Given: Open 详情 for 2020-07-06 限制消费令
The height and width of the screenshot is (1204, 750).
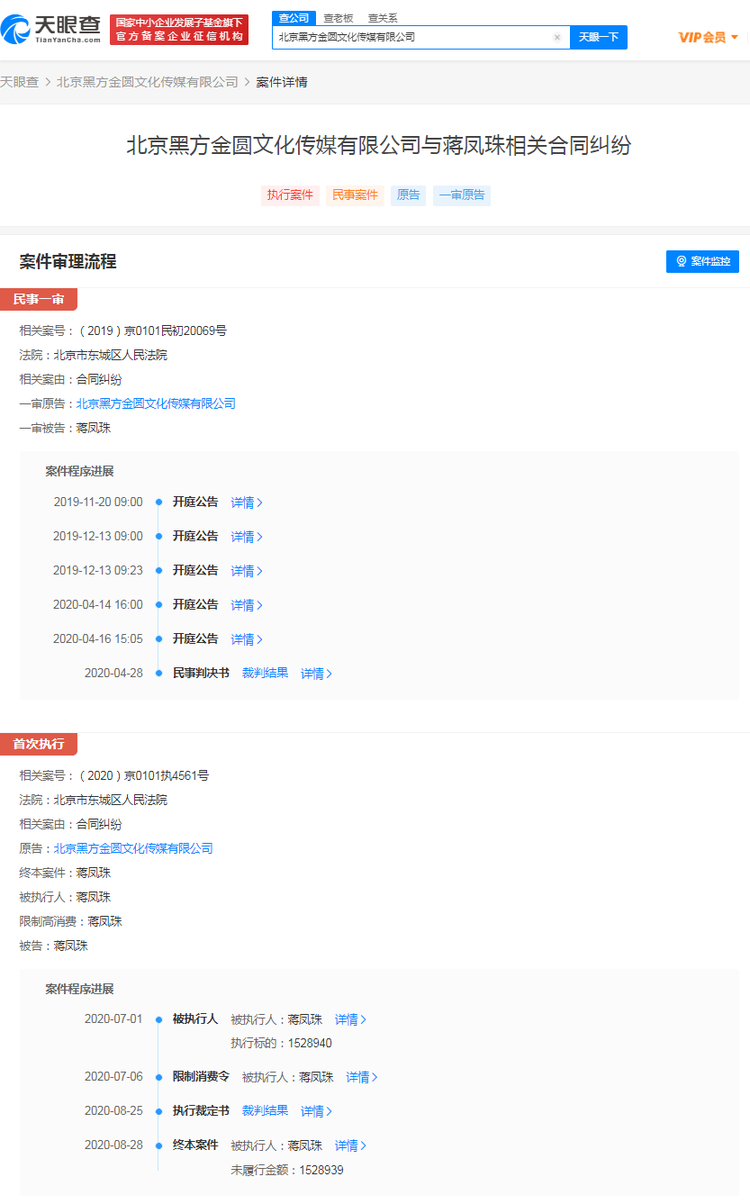Looking at the screenshot, I should [x=362, y=1077].
